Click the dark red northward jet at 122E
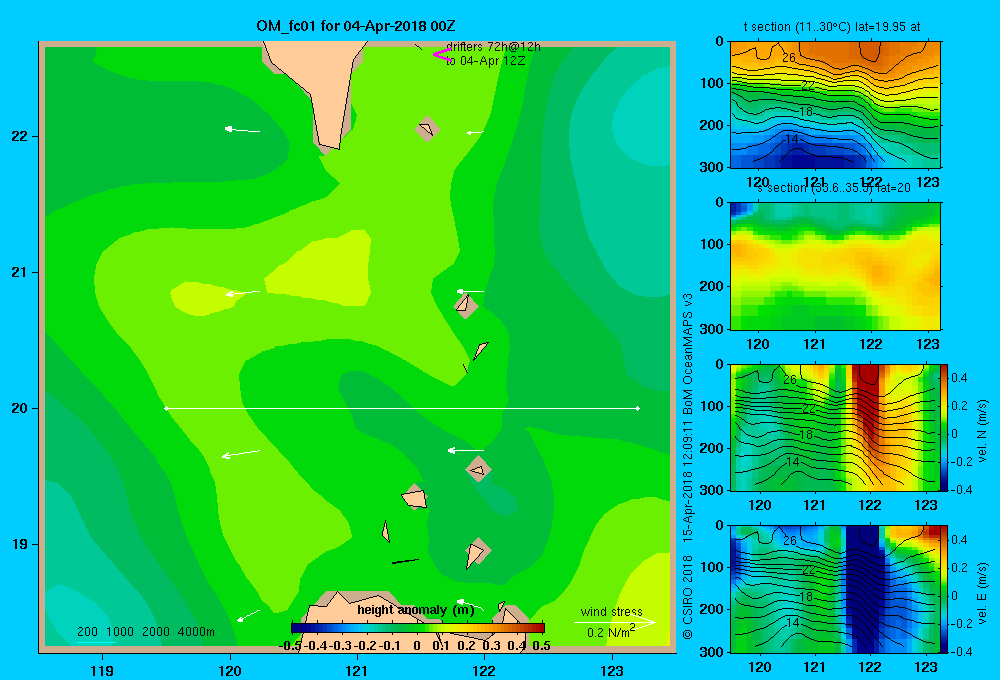The image size is (1000, 680). point(867,402)
